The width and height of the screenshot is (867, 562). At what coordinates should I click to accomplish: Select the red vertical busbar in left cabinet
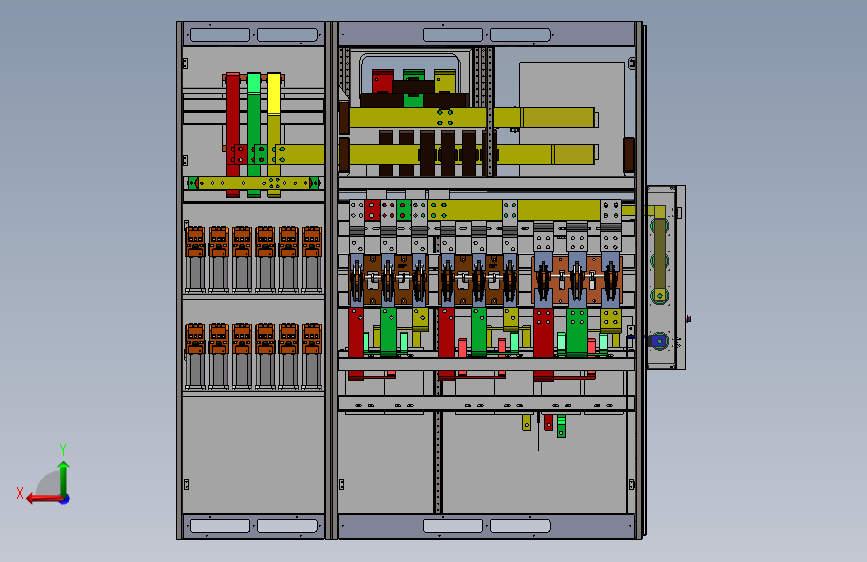[233, 134]
